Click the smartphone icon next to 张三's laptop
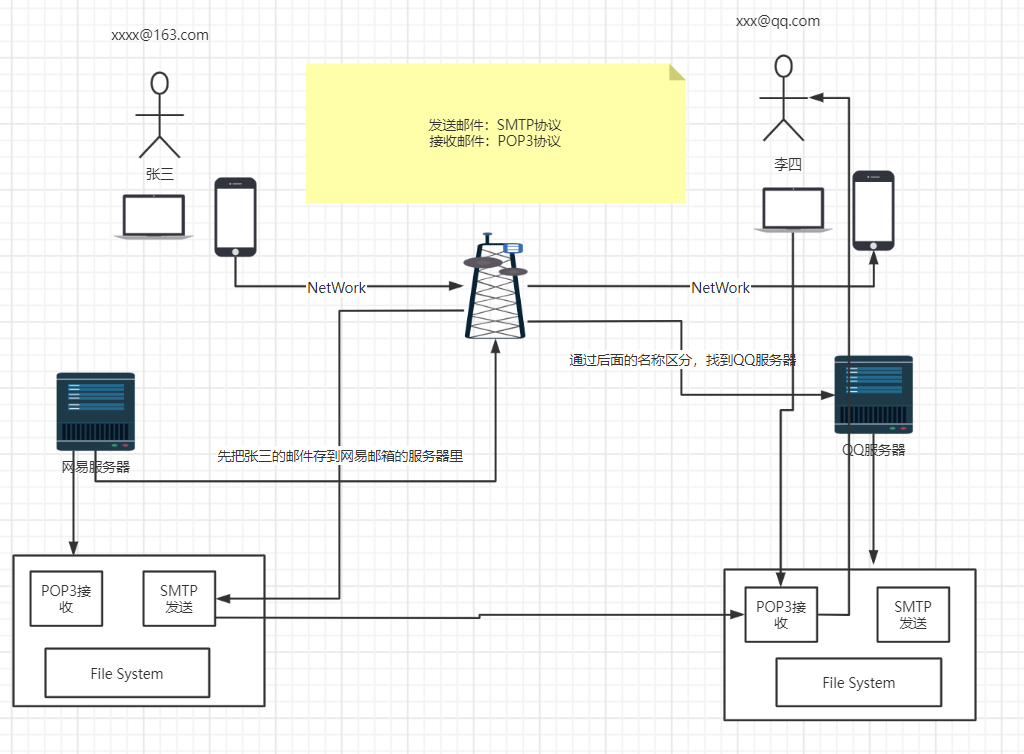 pos(235,217)
